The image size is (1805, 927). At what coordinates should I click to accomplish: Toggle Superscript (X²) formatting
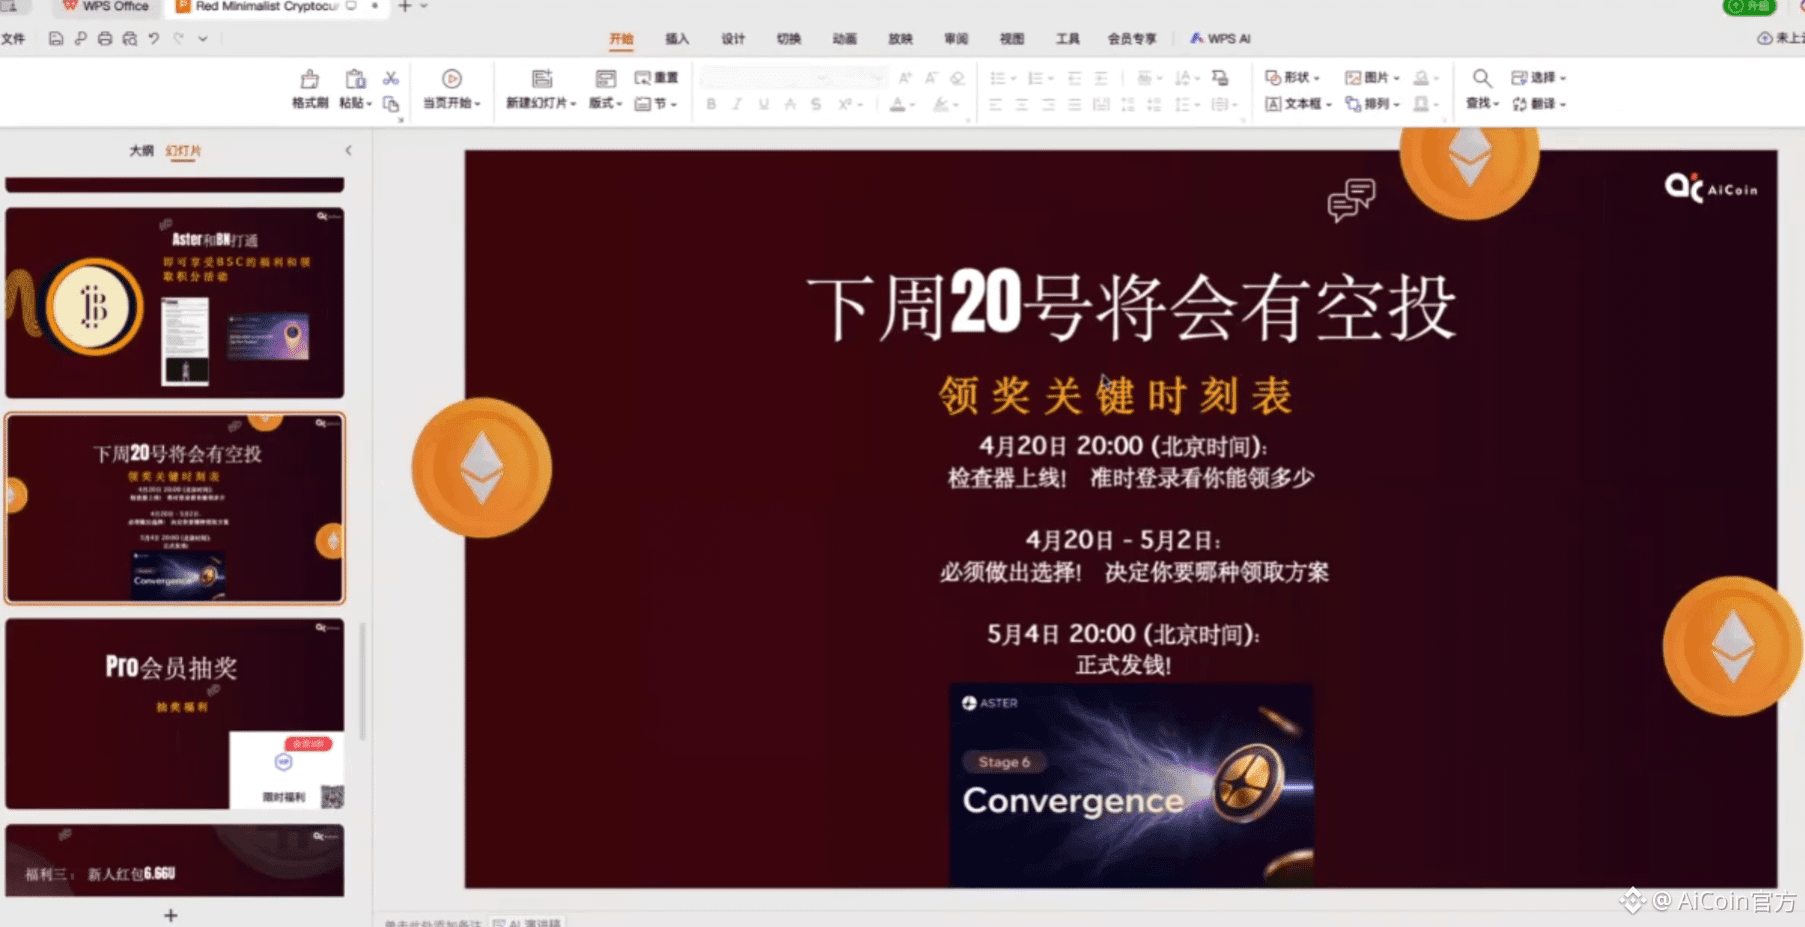click(x=845, y=104)
